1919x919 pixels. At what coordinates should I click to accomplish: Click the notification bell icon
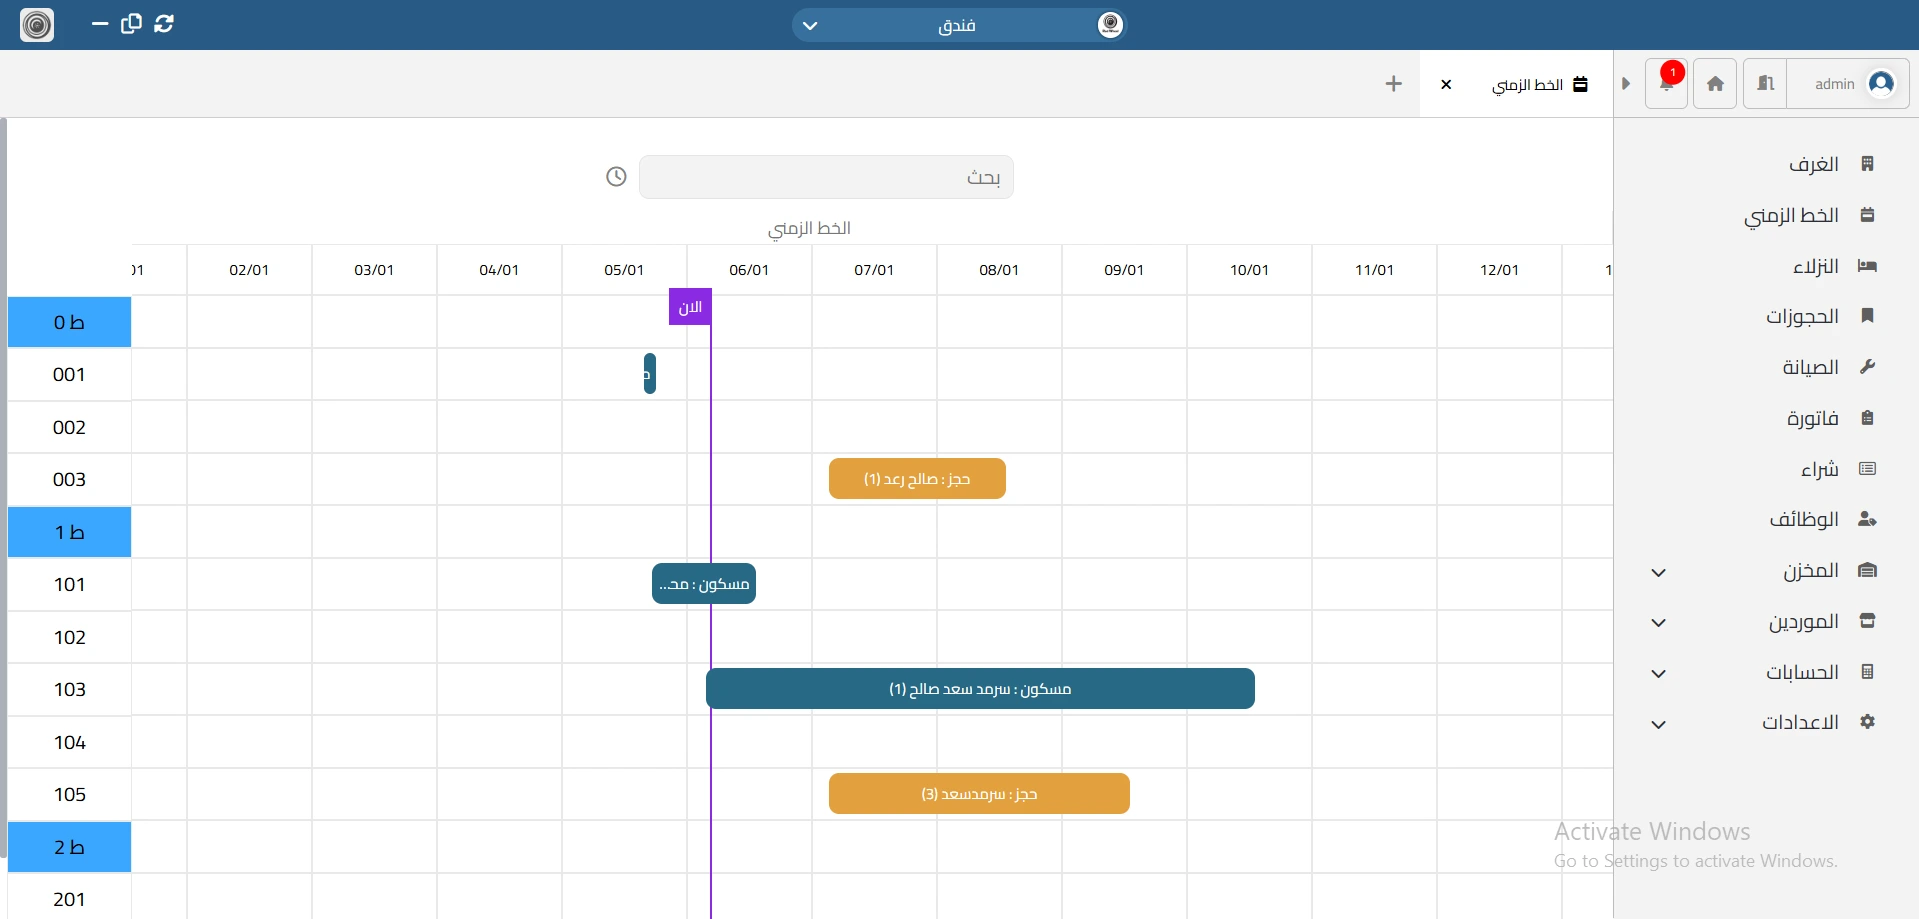[x=1666, y=84]
